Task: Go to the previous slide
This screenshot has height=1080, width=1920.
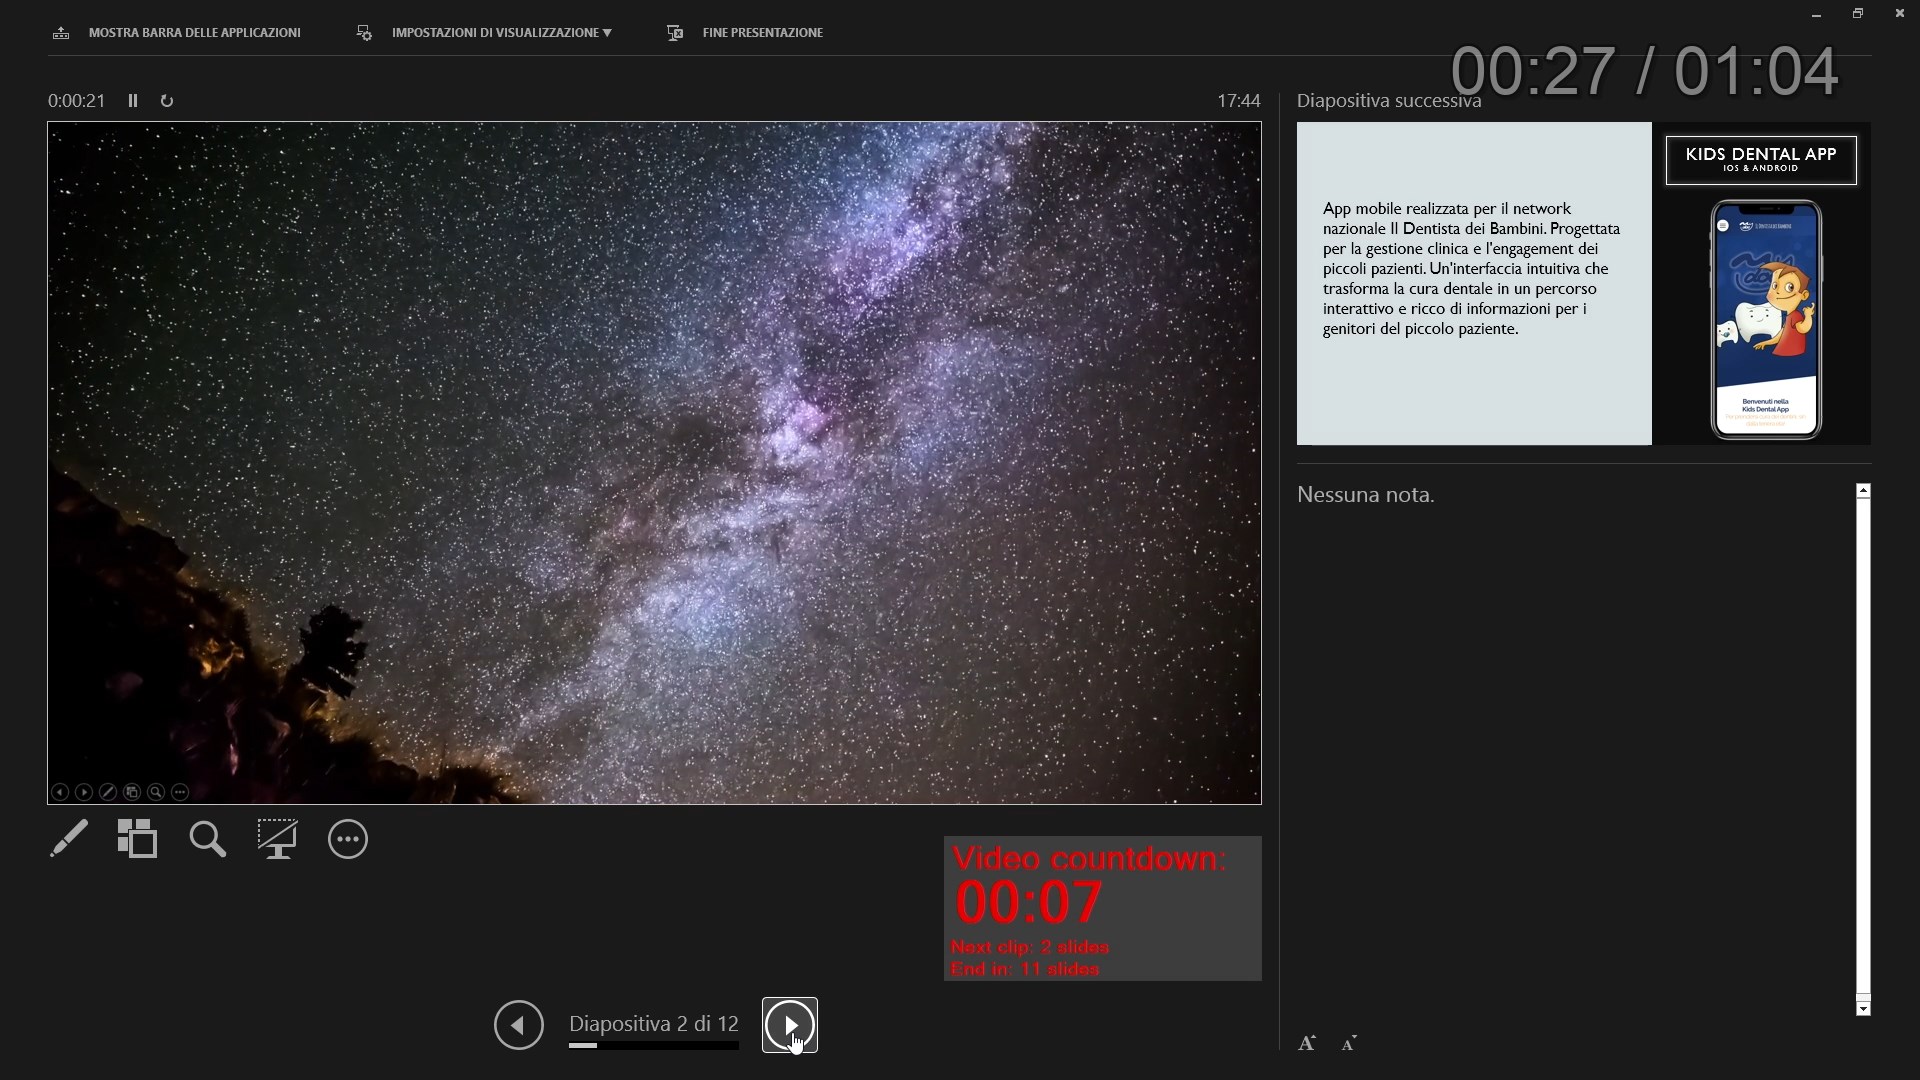Action: pyautogui.click(x=518, y=1025)
